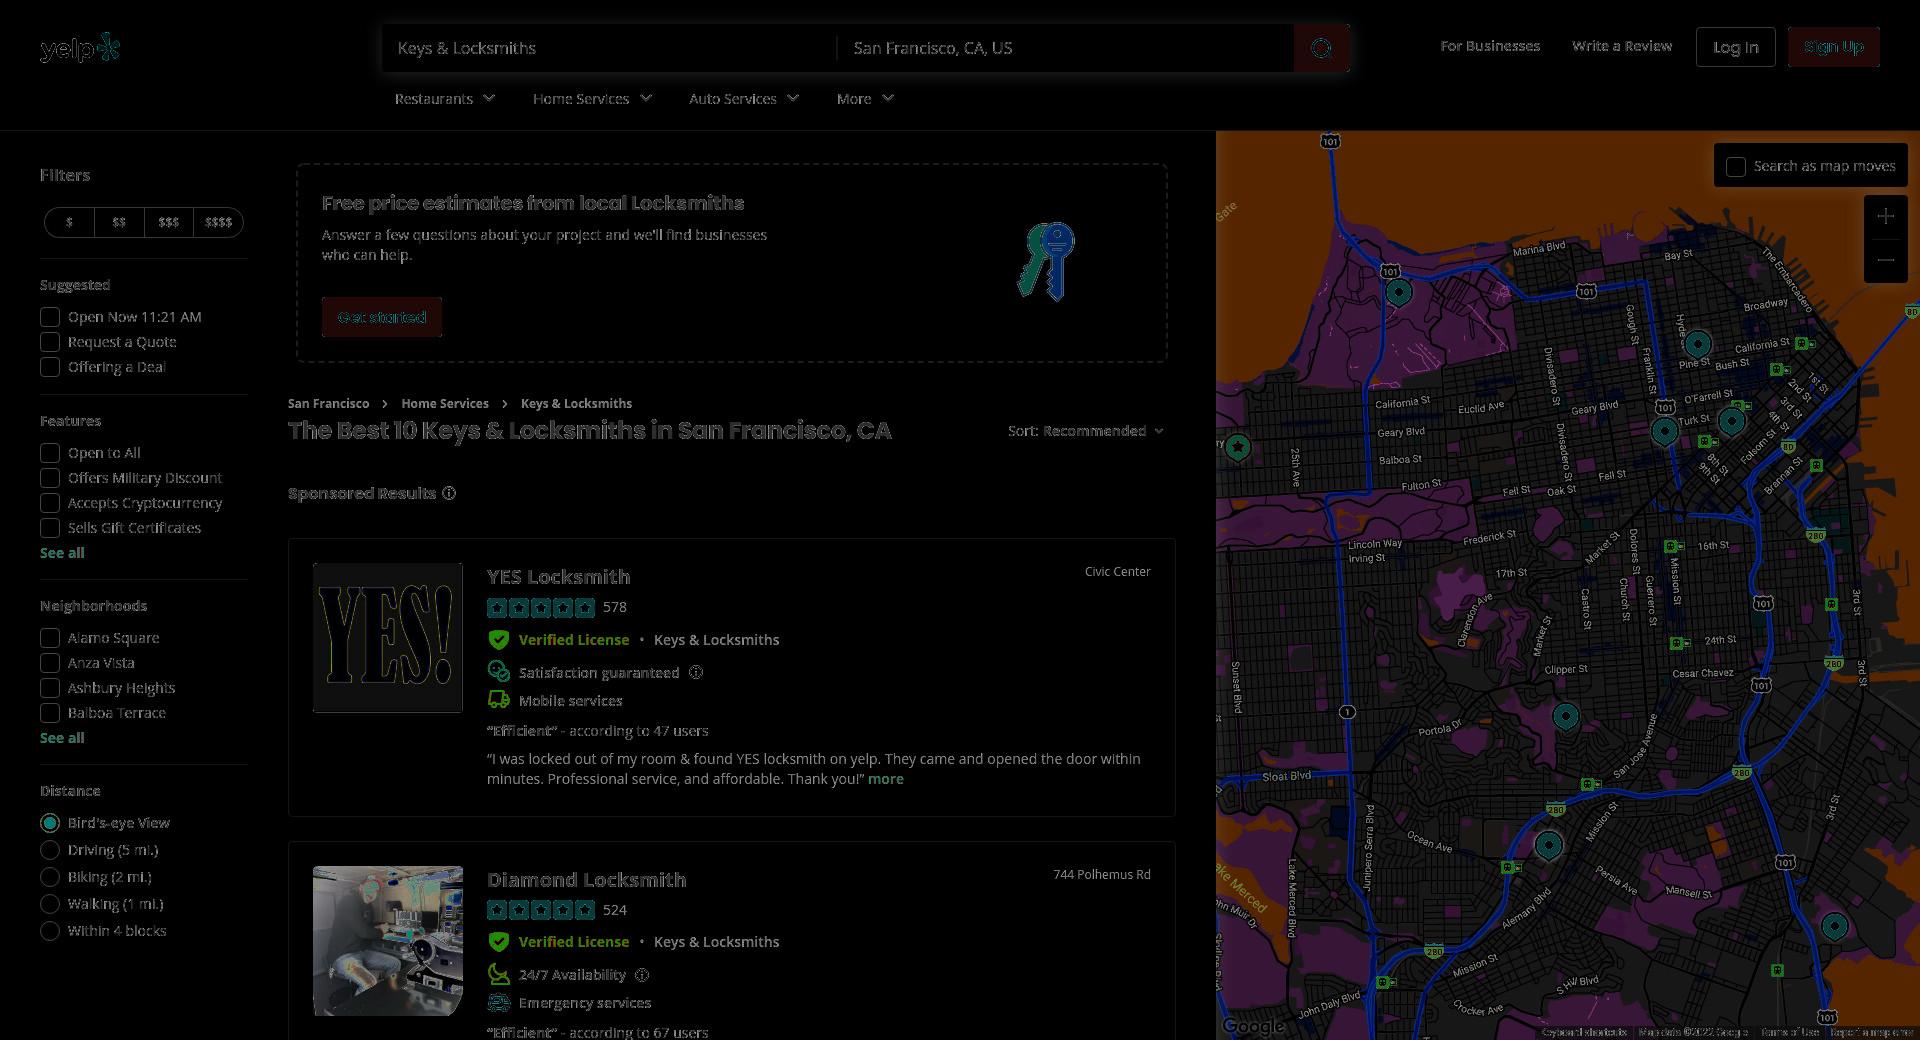Click the map pin near Pine St
The height and width of the screenshot is (1040, 1920).
[x=1697, y=345]
